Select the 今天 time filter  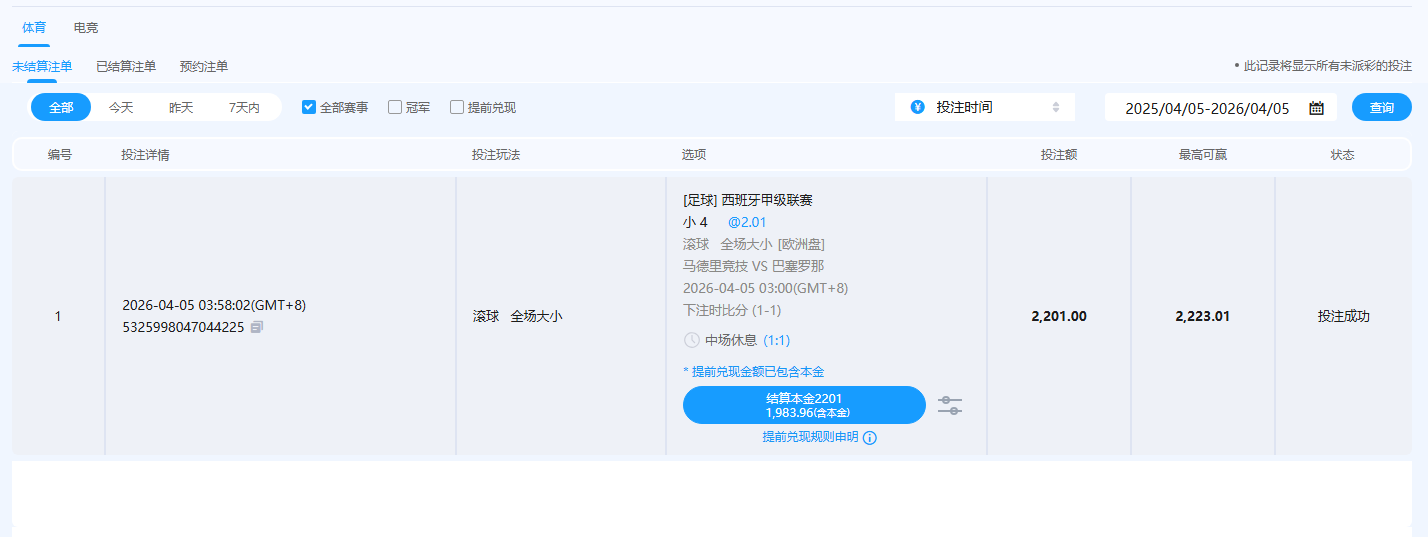tap(121, 107)
